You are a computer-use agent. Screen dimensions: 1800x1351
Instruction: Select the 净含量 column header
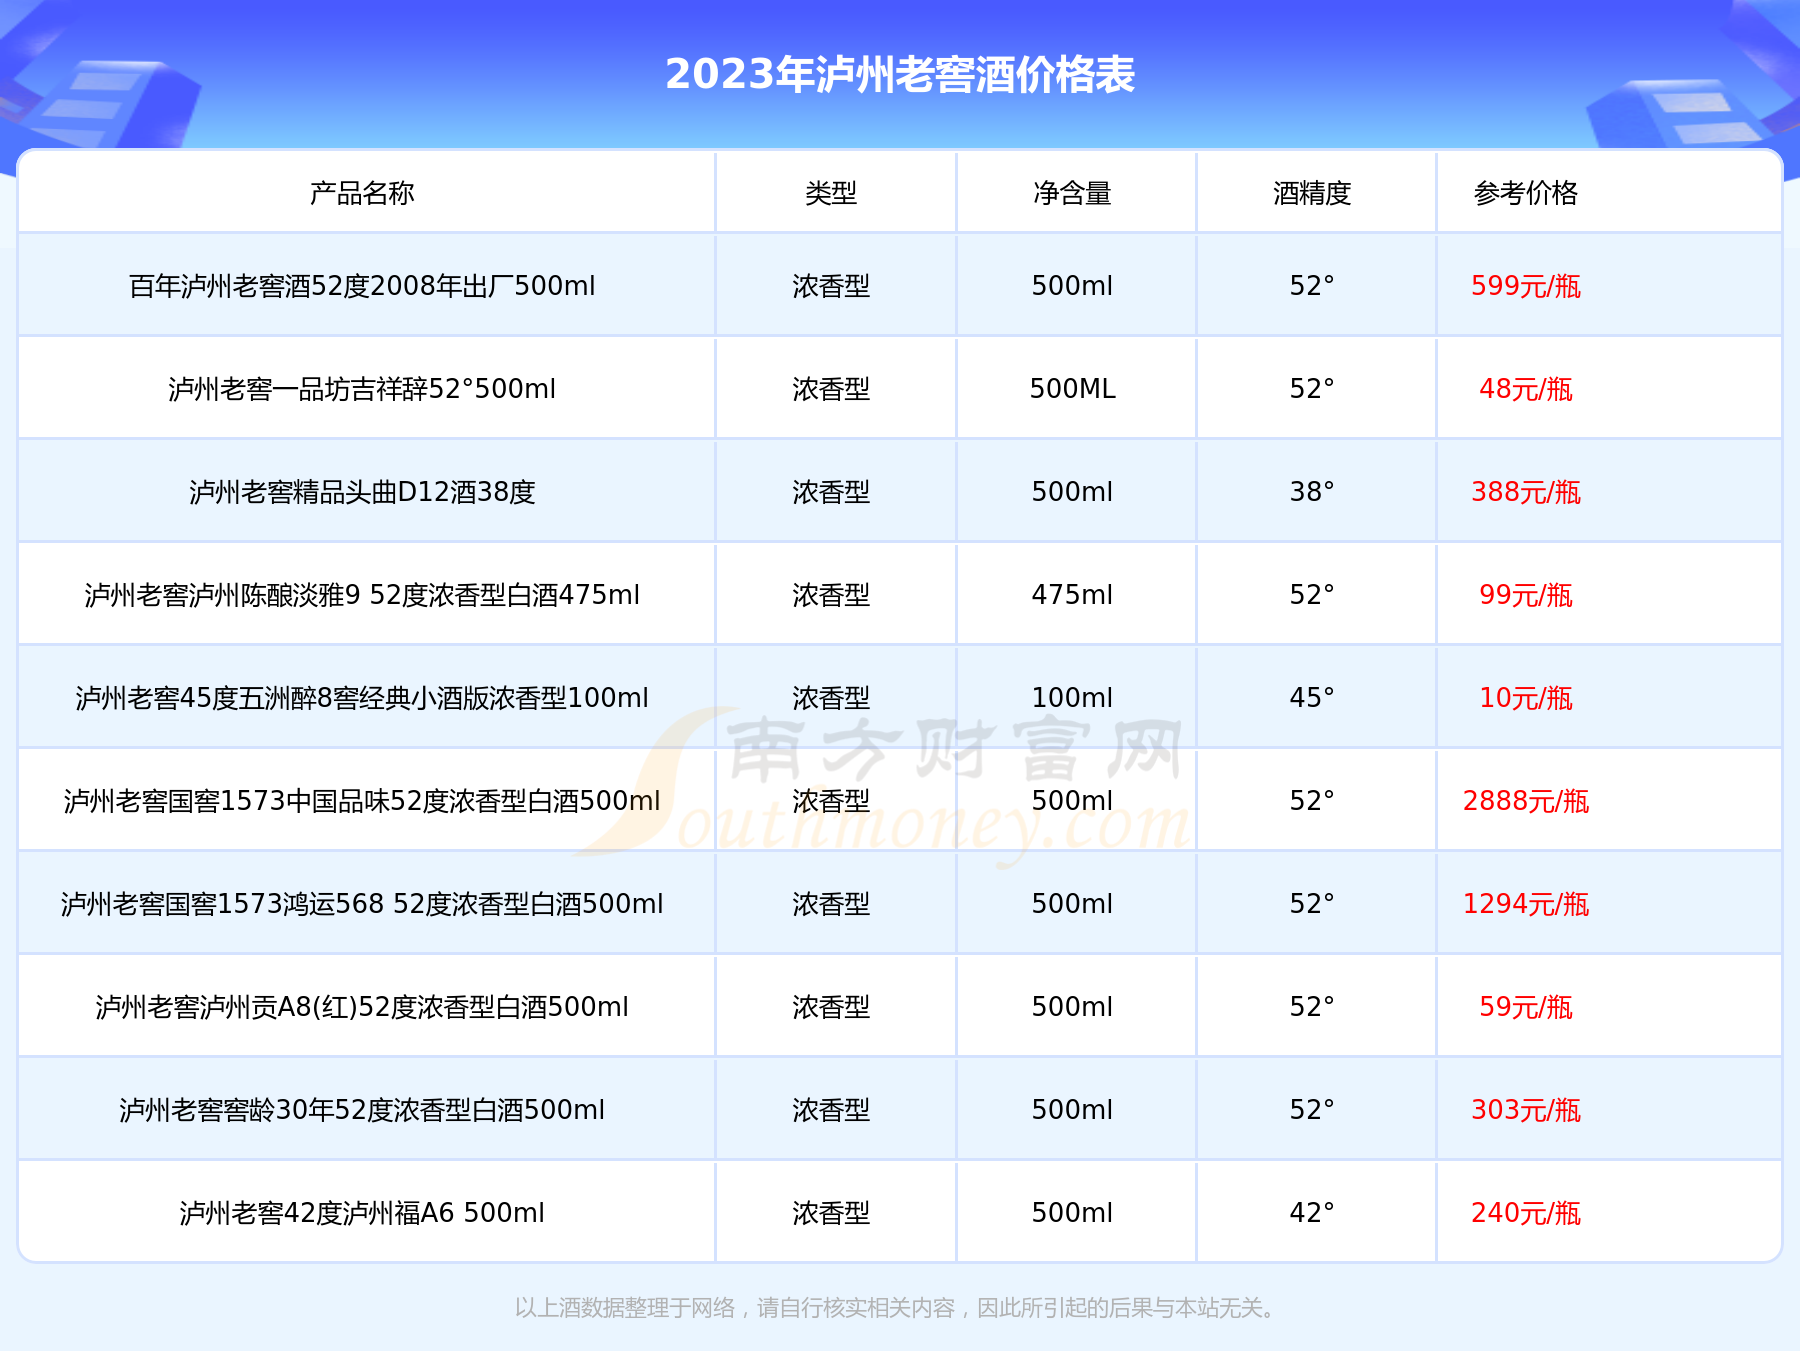1072,193
